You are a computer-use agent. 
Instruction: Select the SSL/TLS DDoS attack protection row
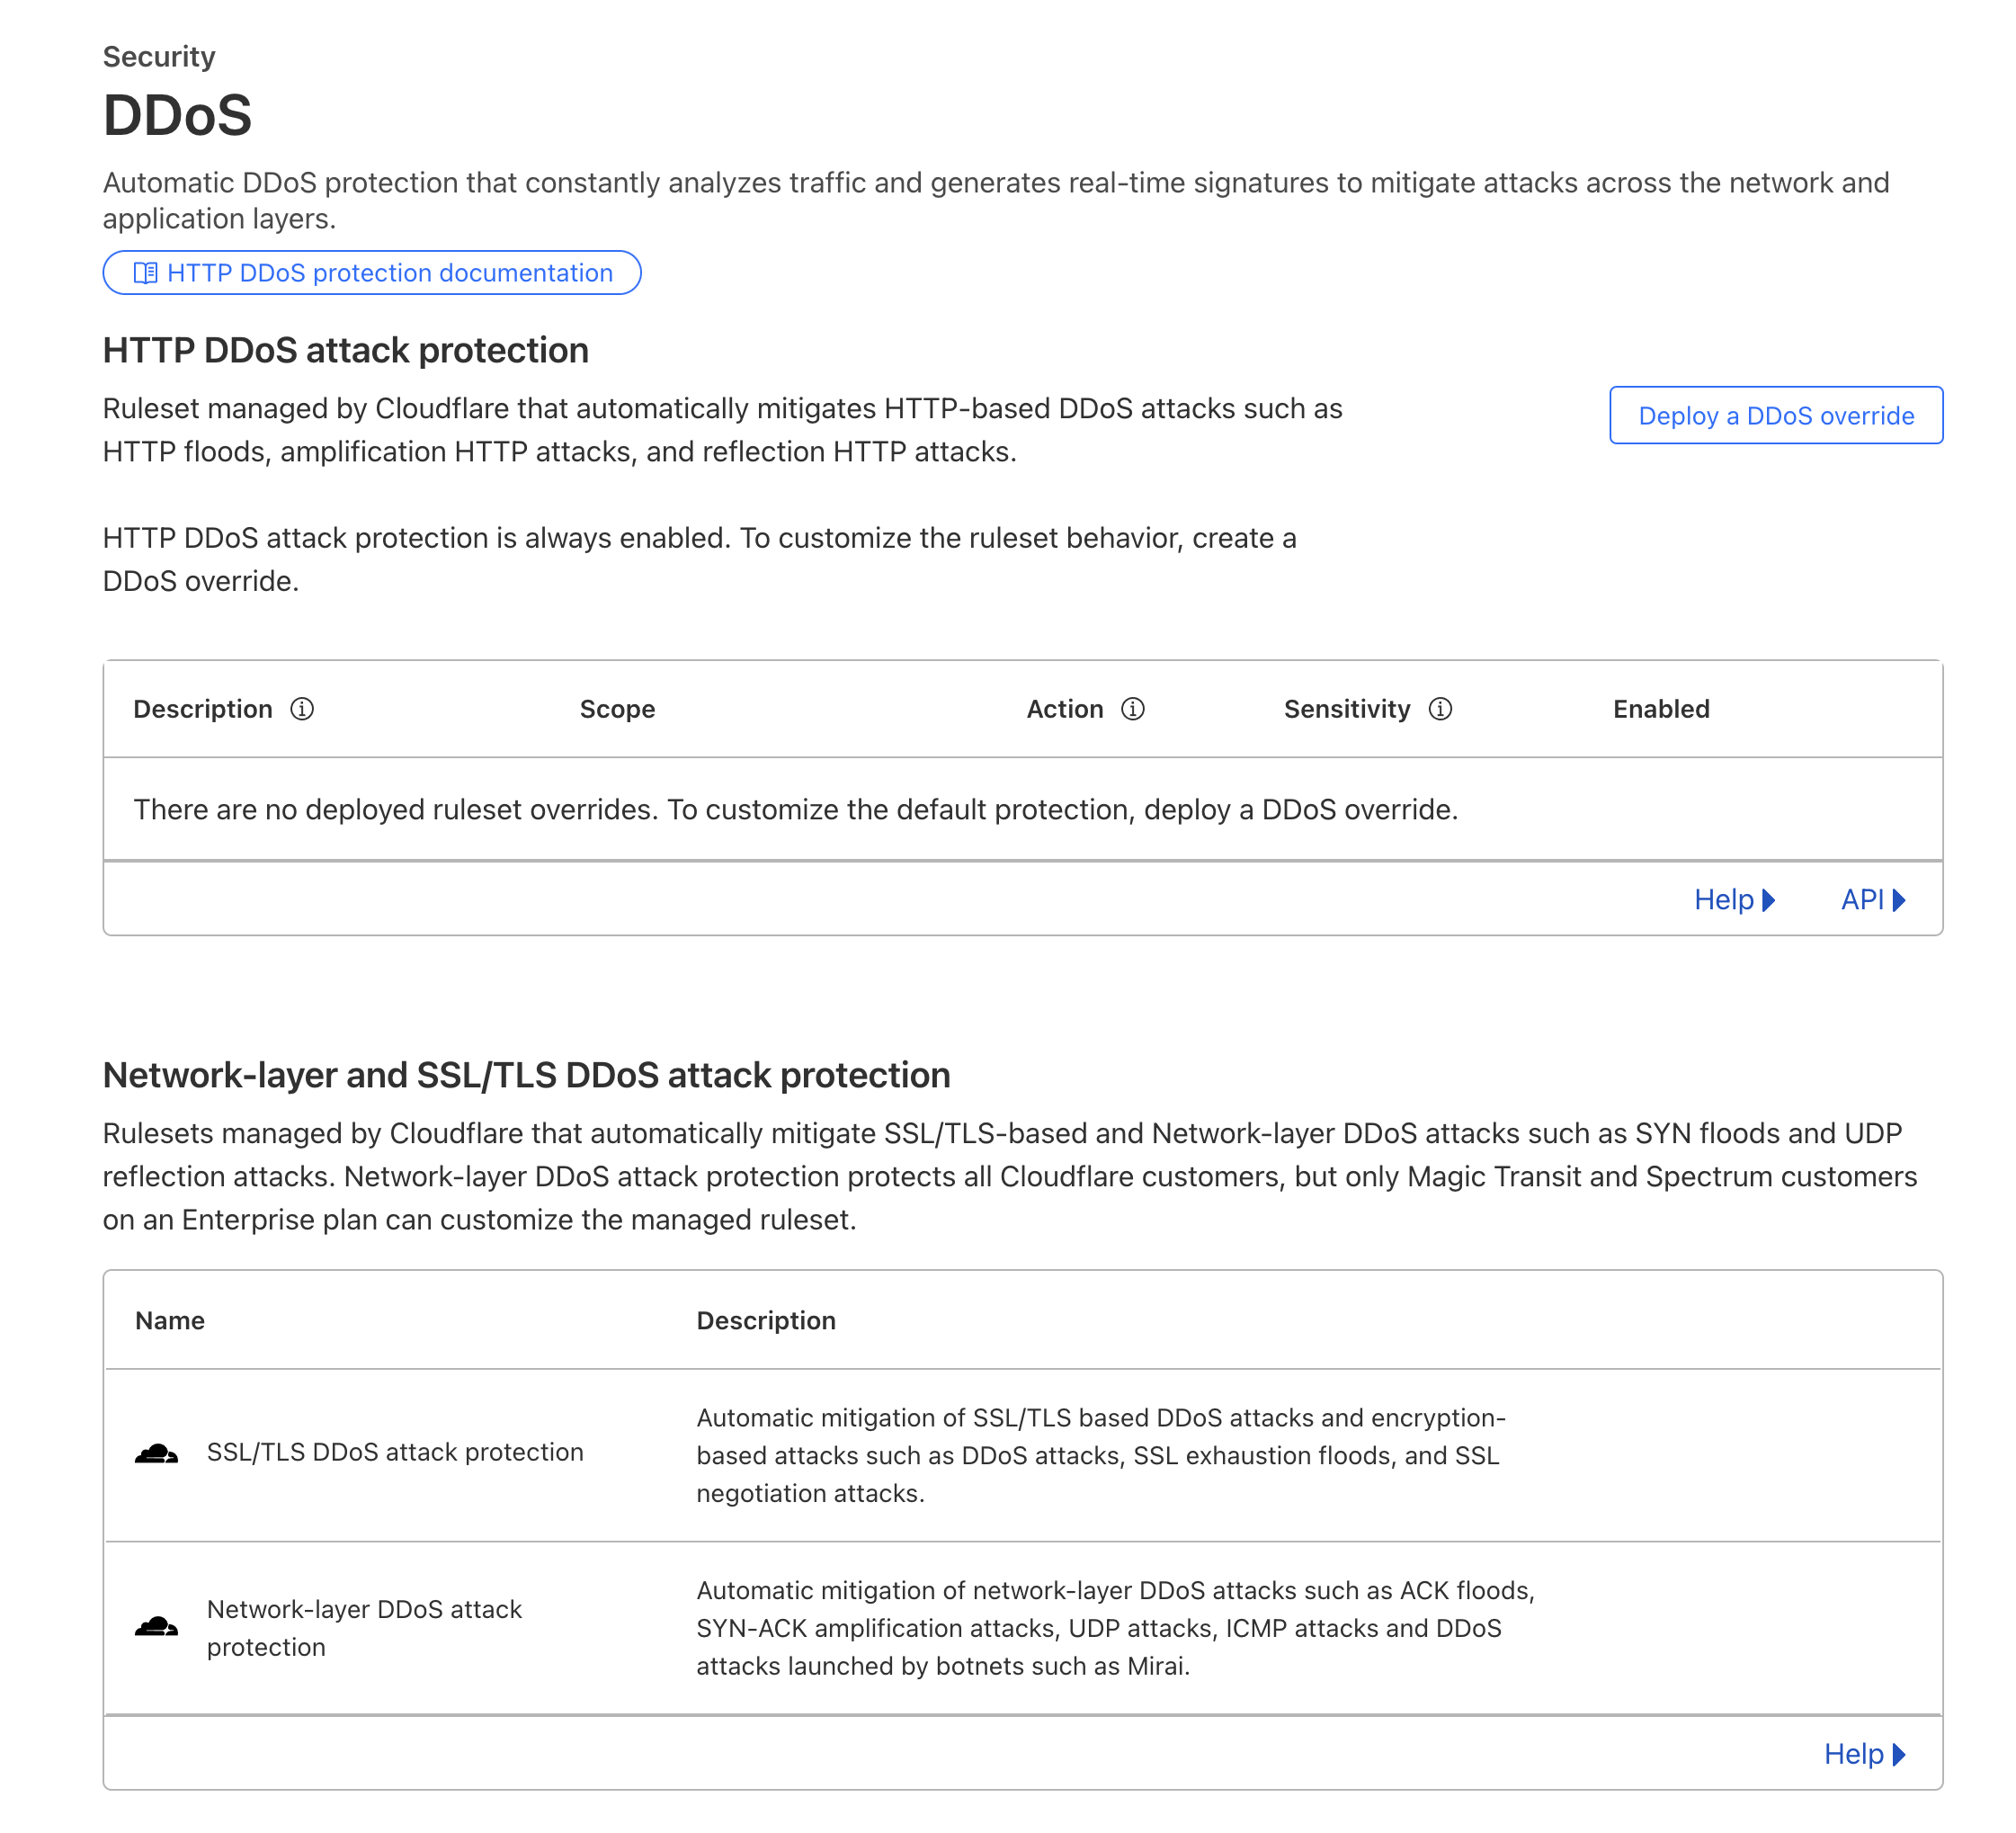coord(395,1453)
